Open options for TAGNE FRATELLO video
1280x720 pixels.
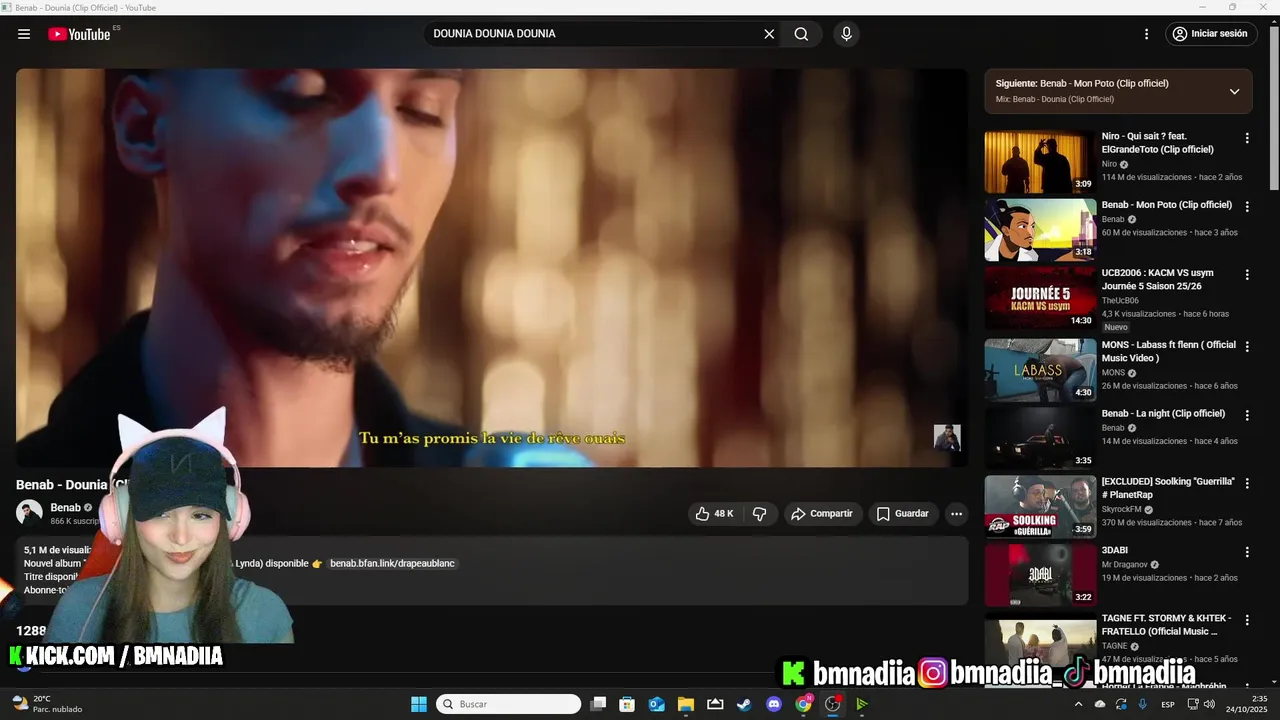click(x=1247, y=620)
